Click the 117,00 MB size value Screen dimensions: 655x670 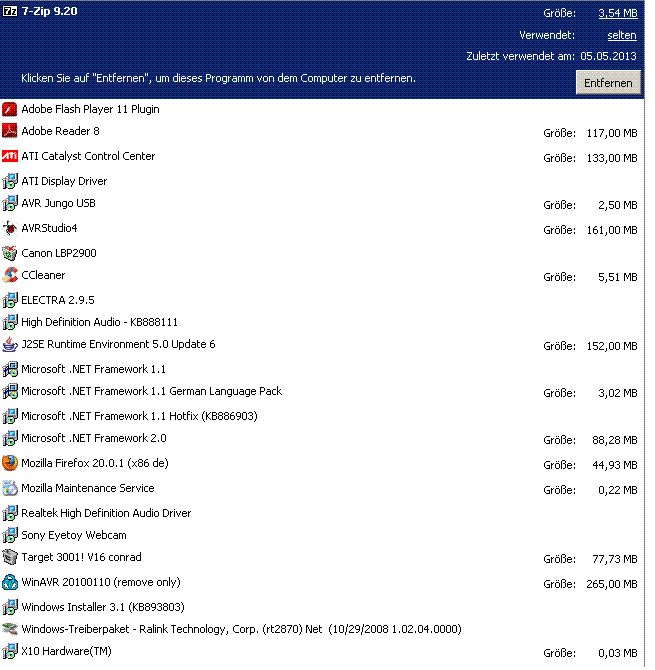(612, 133)
